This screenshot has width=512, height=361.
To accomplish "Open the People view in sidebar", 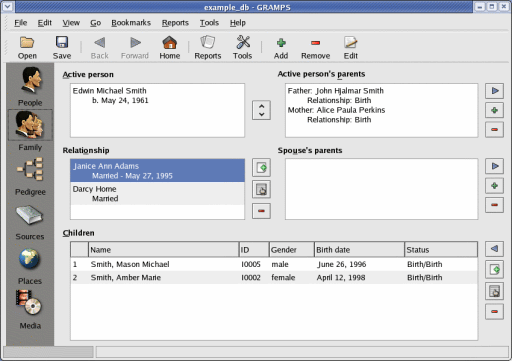I will click(30, 86).
